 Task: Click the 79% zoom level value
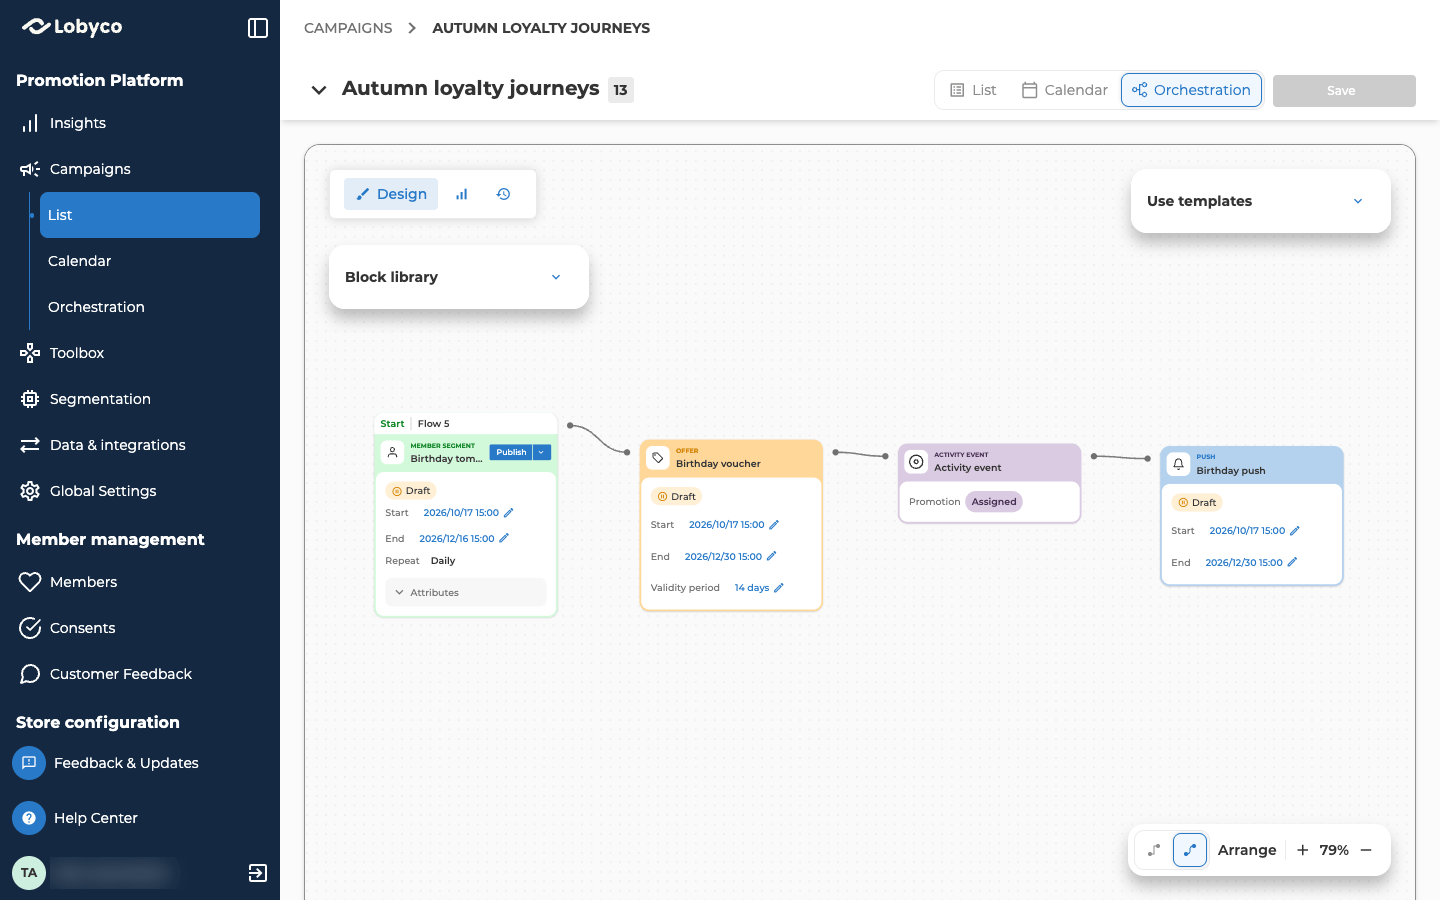pyautogui.click(x=1334, y=850)
